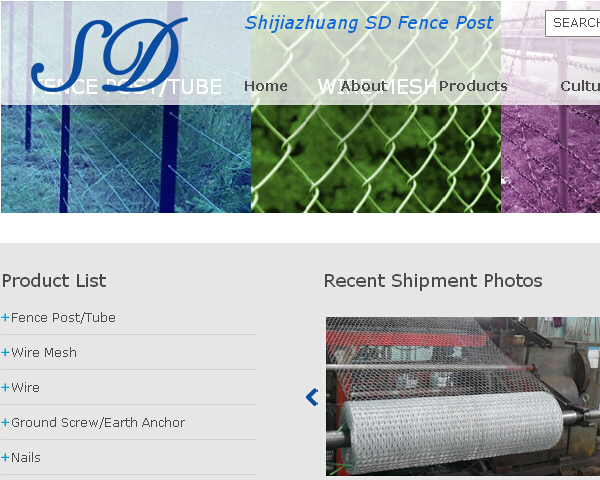This screenshot has height=480, width=600.
Task: Open Wire Mesh product link
Action: coord(44,352)
